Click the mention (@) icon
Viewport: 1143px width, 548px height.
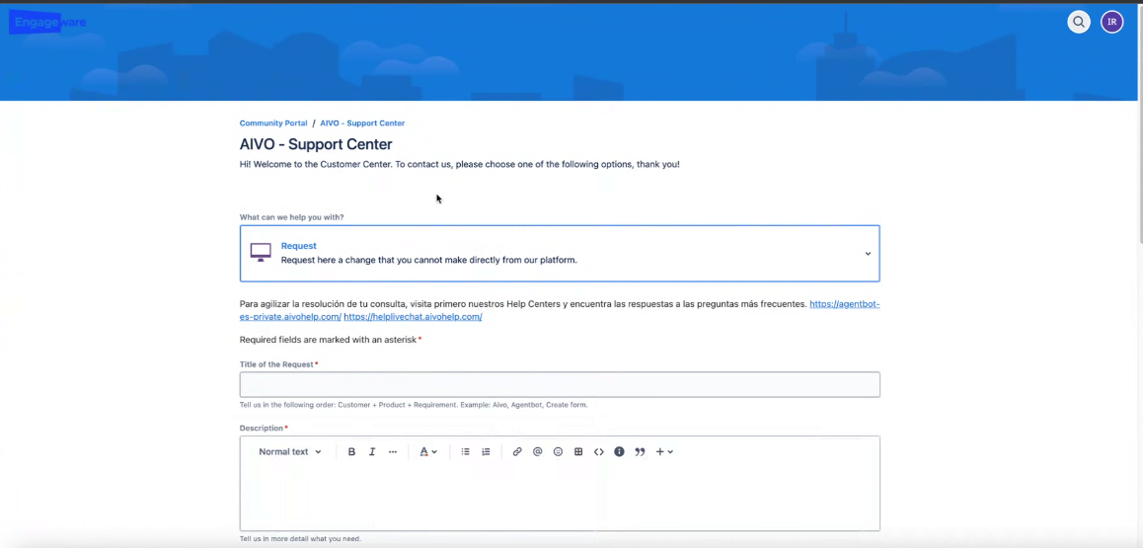537,452
